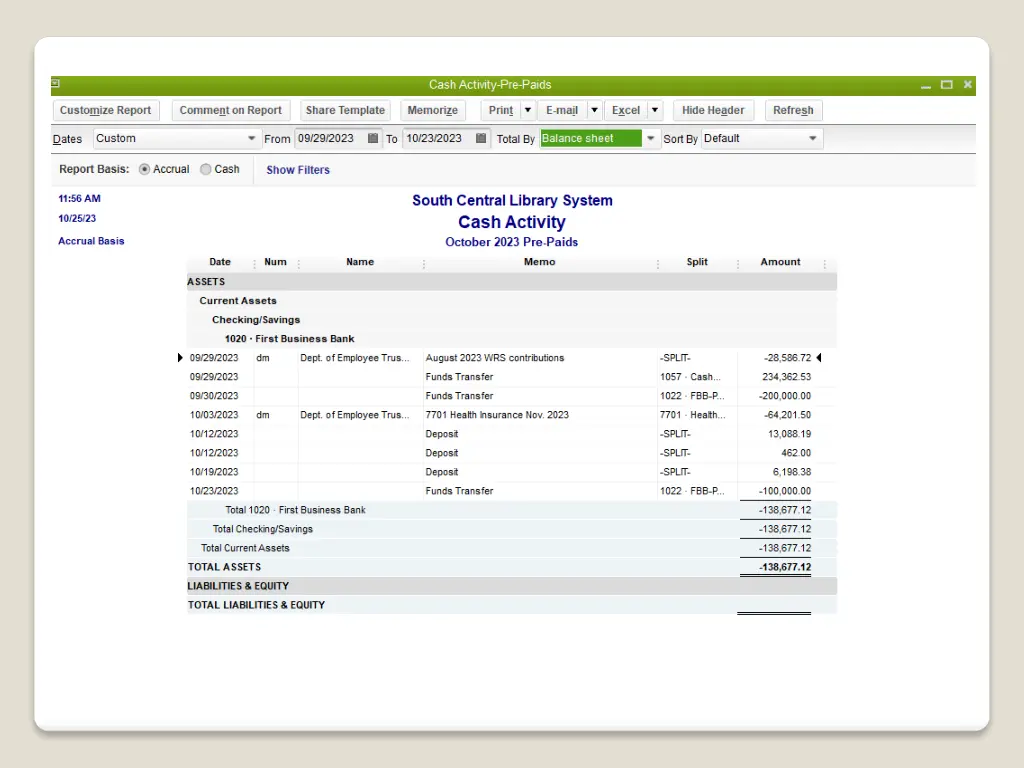Click the To date field

click(439, 138)
